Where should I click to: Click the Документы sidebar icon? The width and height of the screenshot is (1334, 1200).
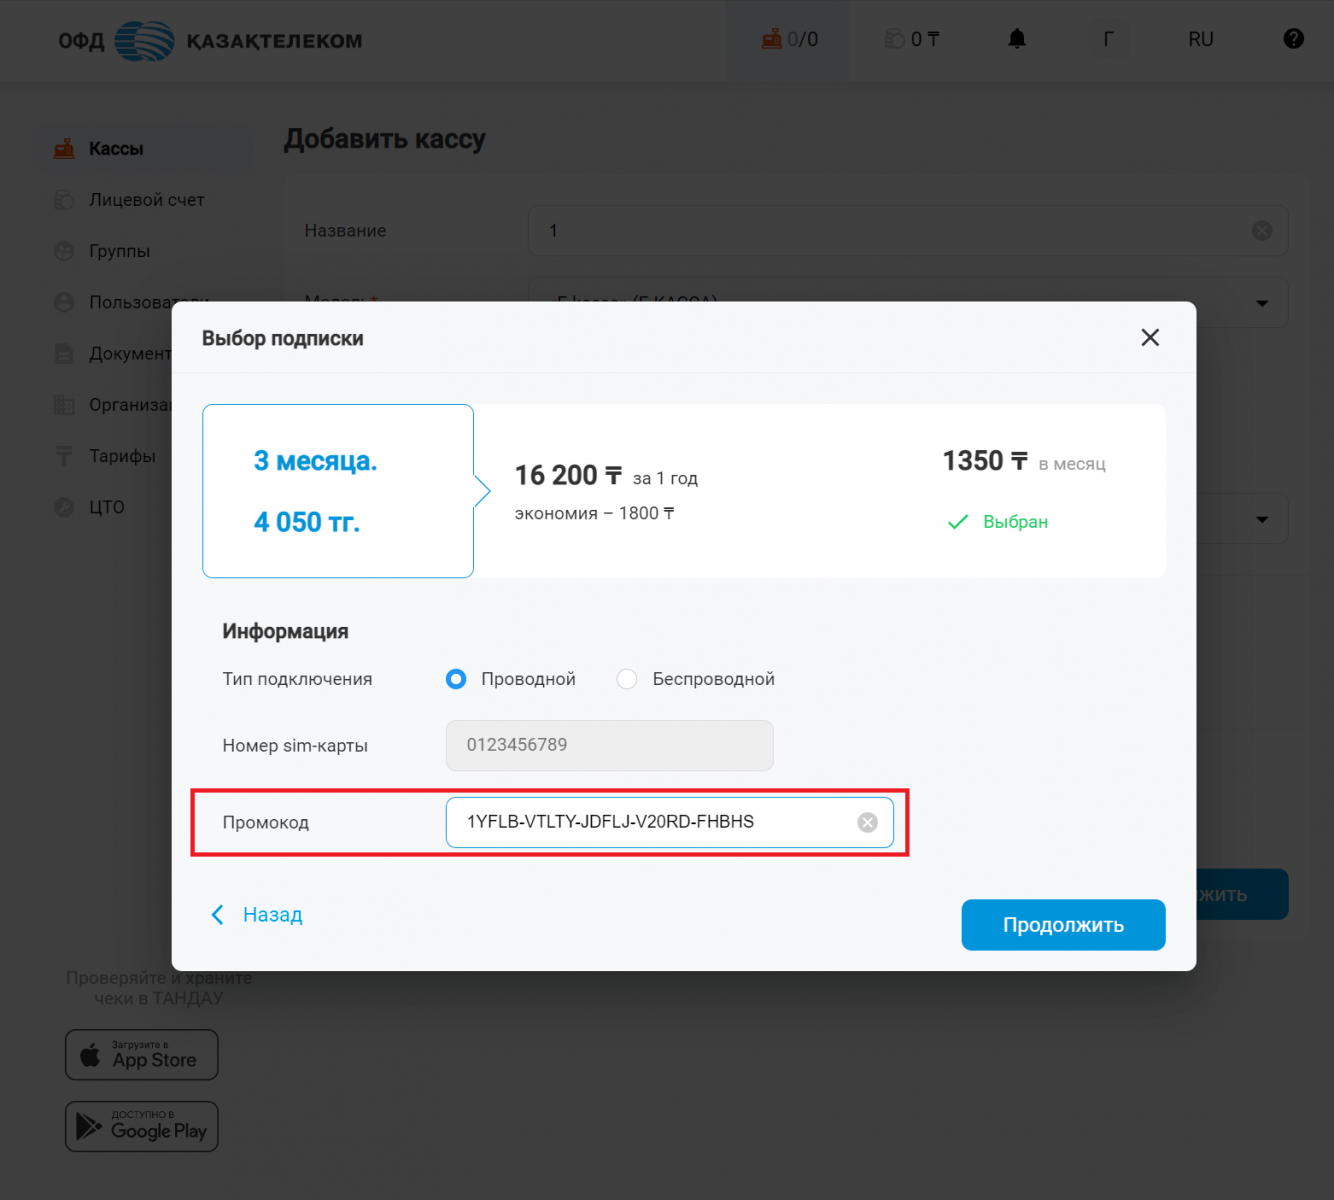(x=64, y=354)
